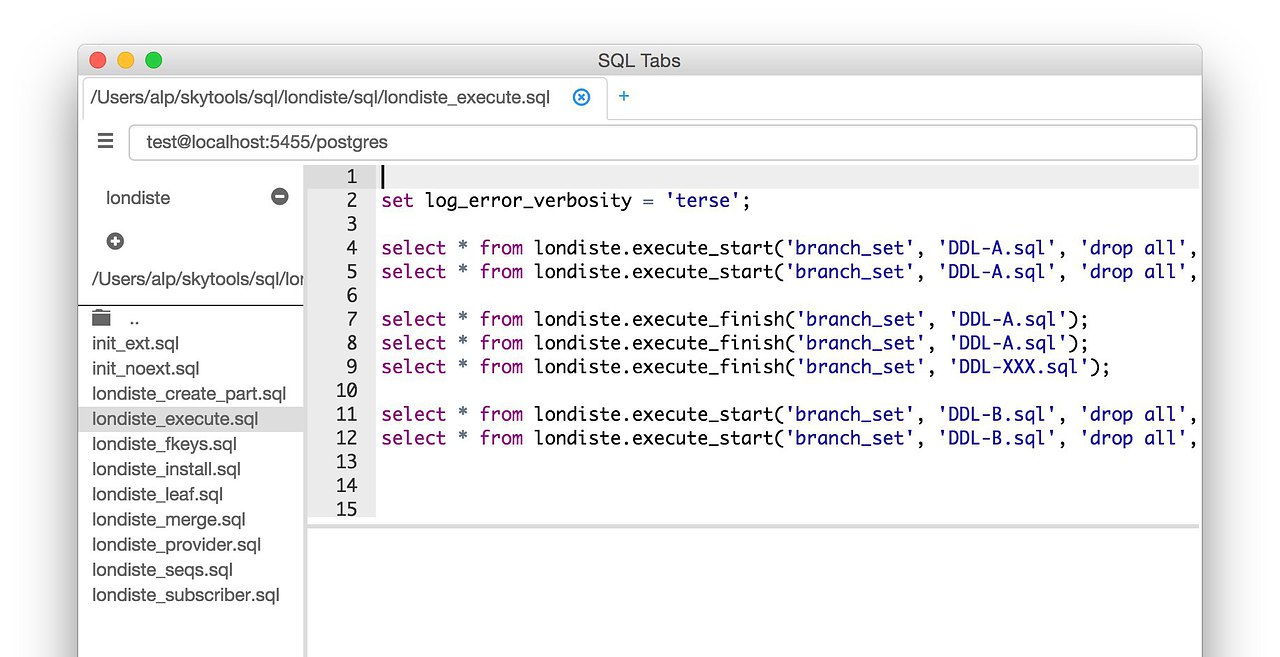This screenshot has height=657, width=1280.
Task: Click line 9 in the editor
Action: [x=745, y=367]
